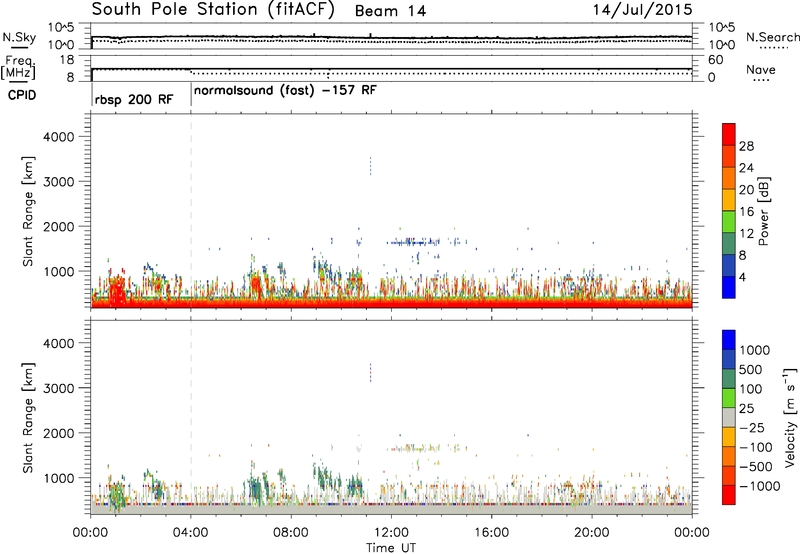Click 'normalsound (fast) -157 RF' text
The height and width of the screenshot is (554, 800).
pyautogui.click(x=285, y=91)
